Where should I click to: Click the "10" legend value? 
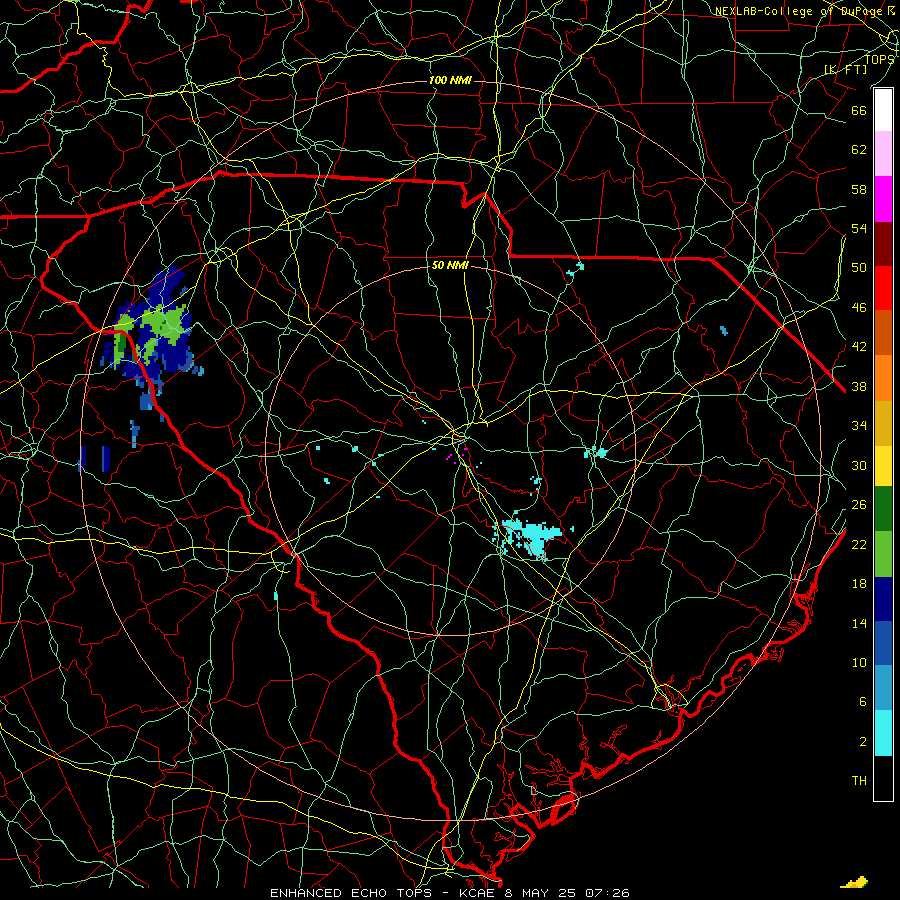point(859,663)
